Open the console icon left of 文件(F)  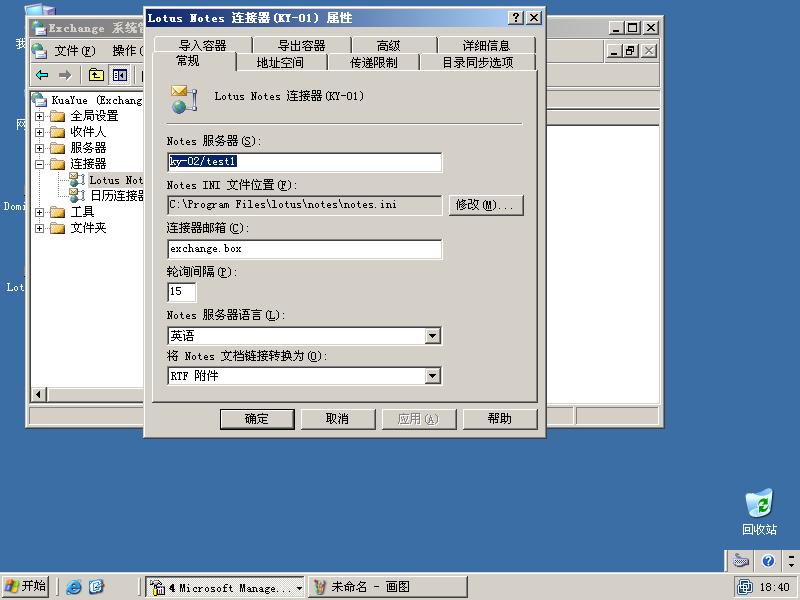click(x=39, y=51)
